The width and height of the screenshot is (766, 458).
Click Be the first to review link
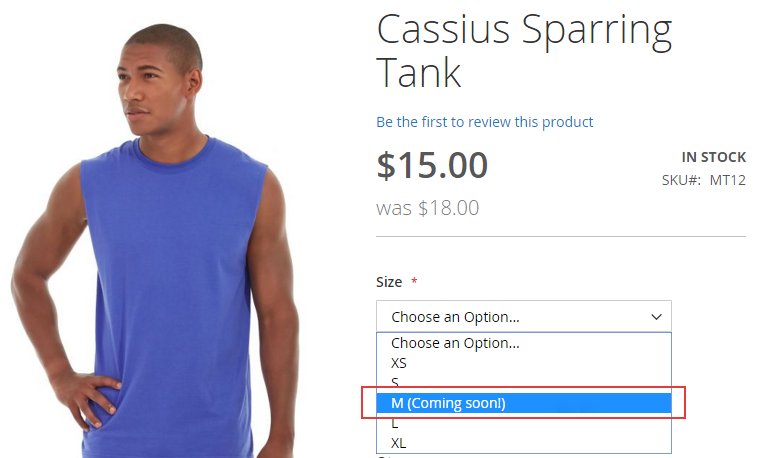[484, 122]
